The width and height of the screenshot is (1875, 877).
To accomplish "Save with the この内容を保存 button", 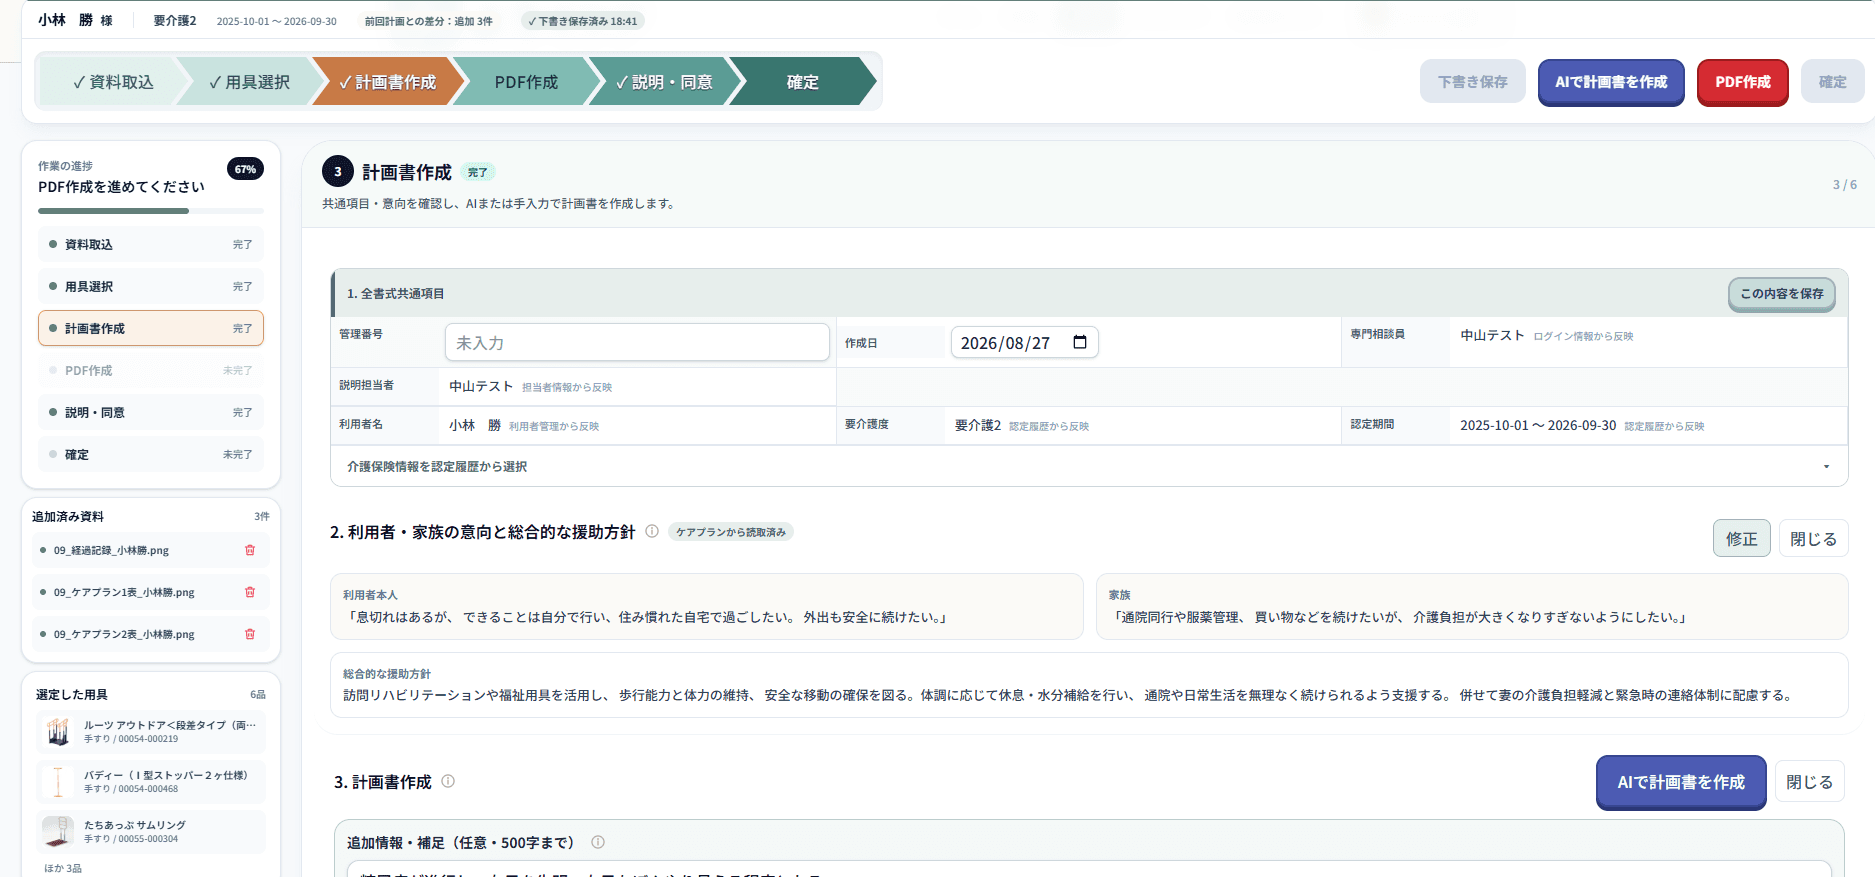I will (x=1782, y=294).
